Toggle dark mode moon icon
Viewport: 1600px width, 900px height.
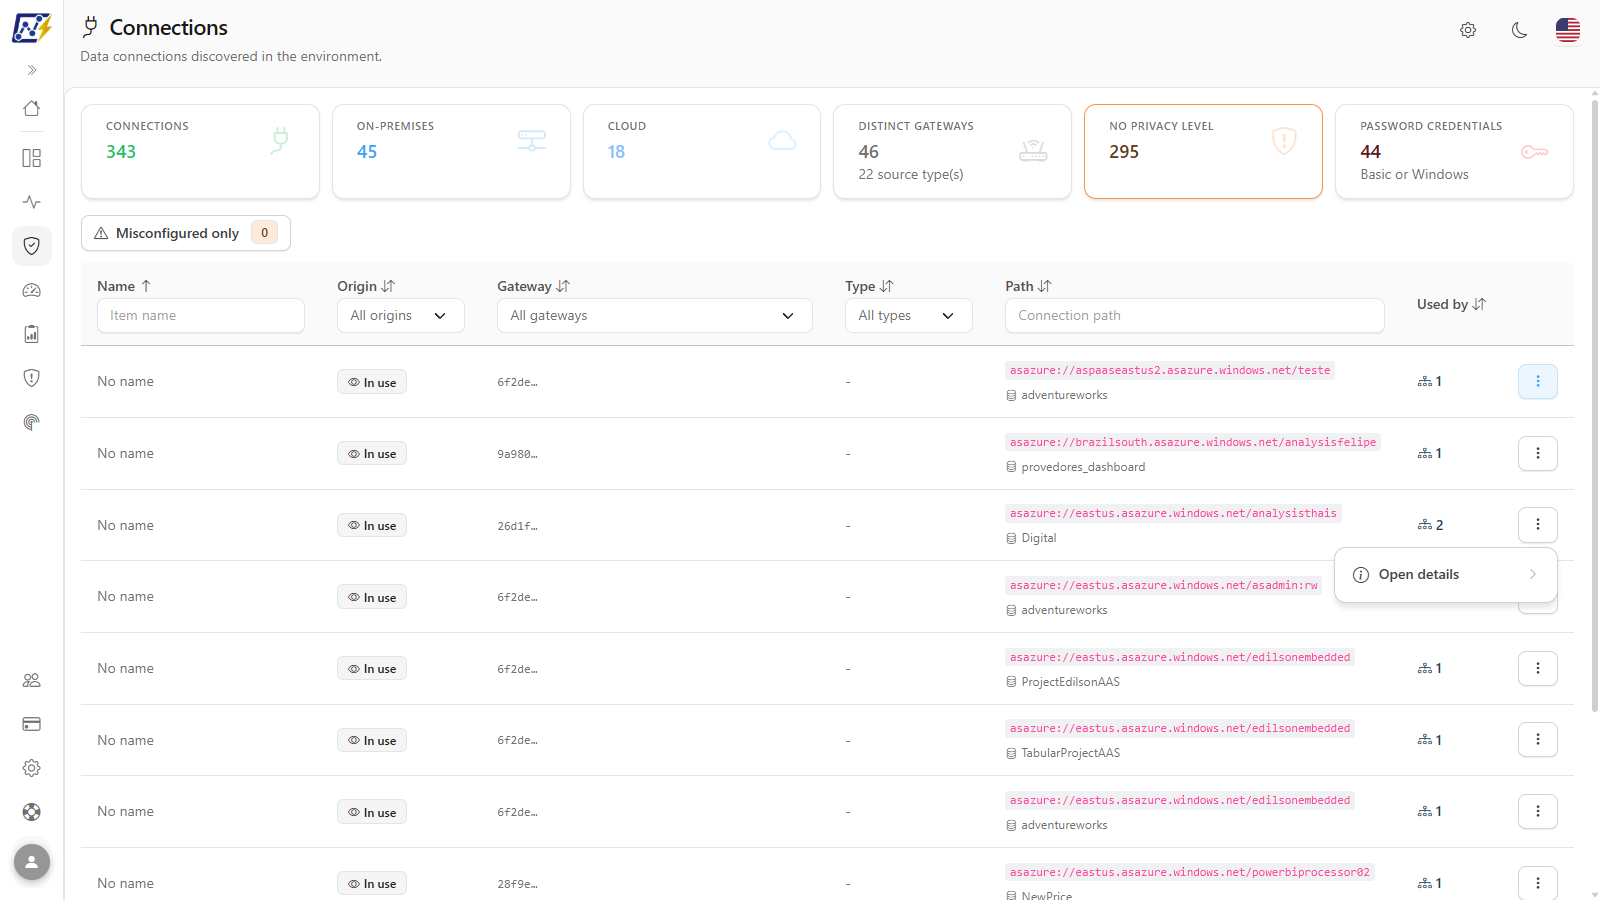(1519, 30)
